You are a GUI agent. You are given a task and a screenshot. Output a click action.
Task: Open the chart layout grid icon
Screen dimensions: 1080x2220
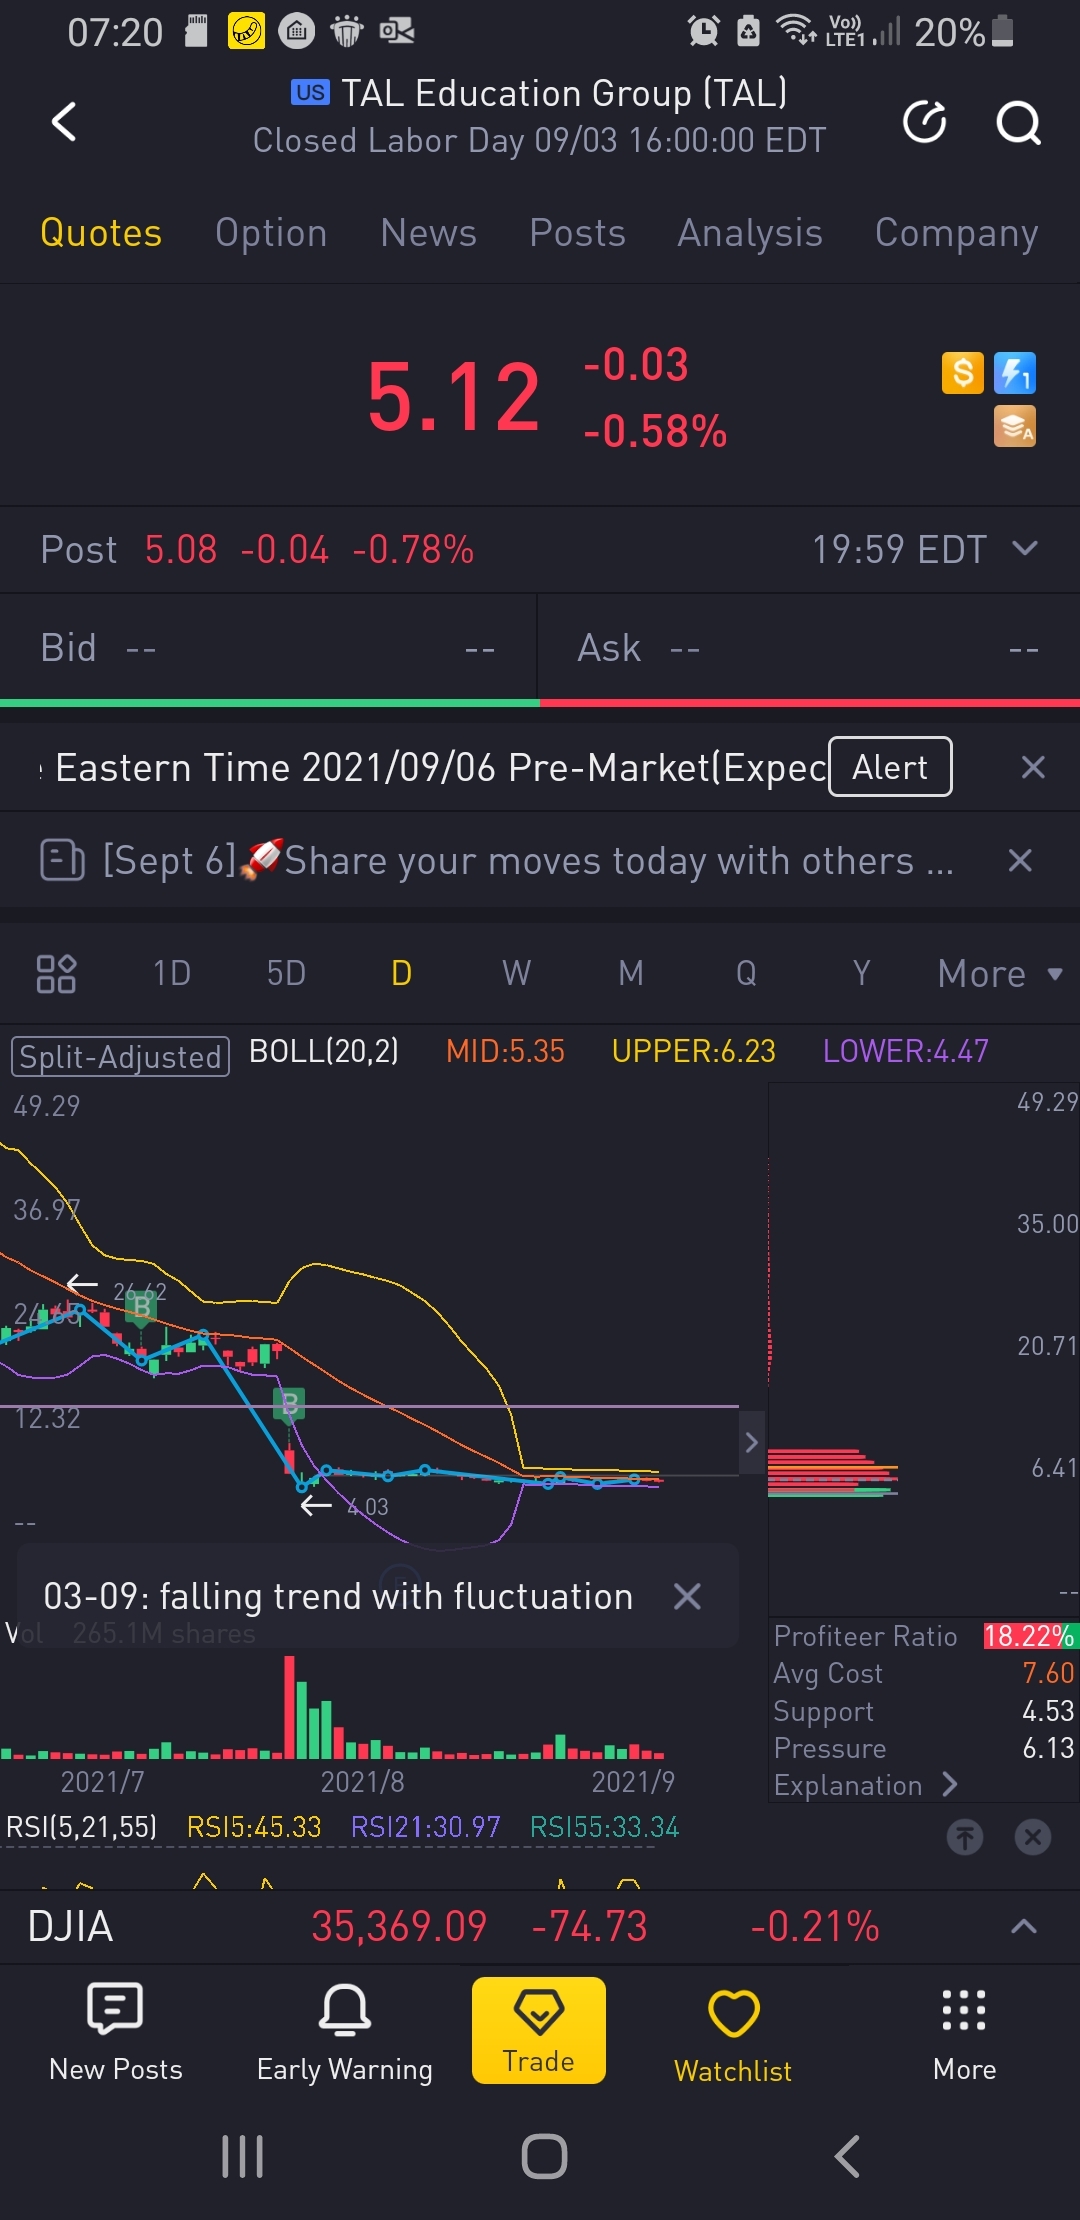coord(56,973)
